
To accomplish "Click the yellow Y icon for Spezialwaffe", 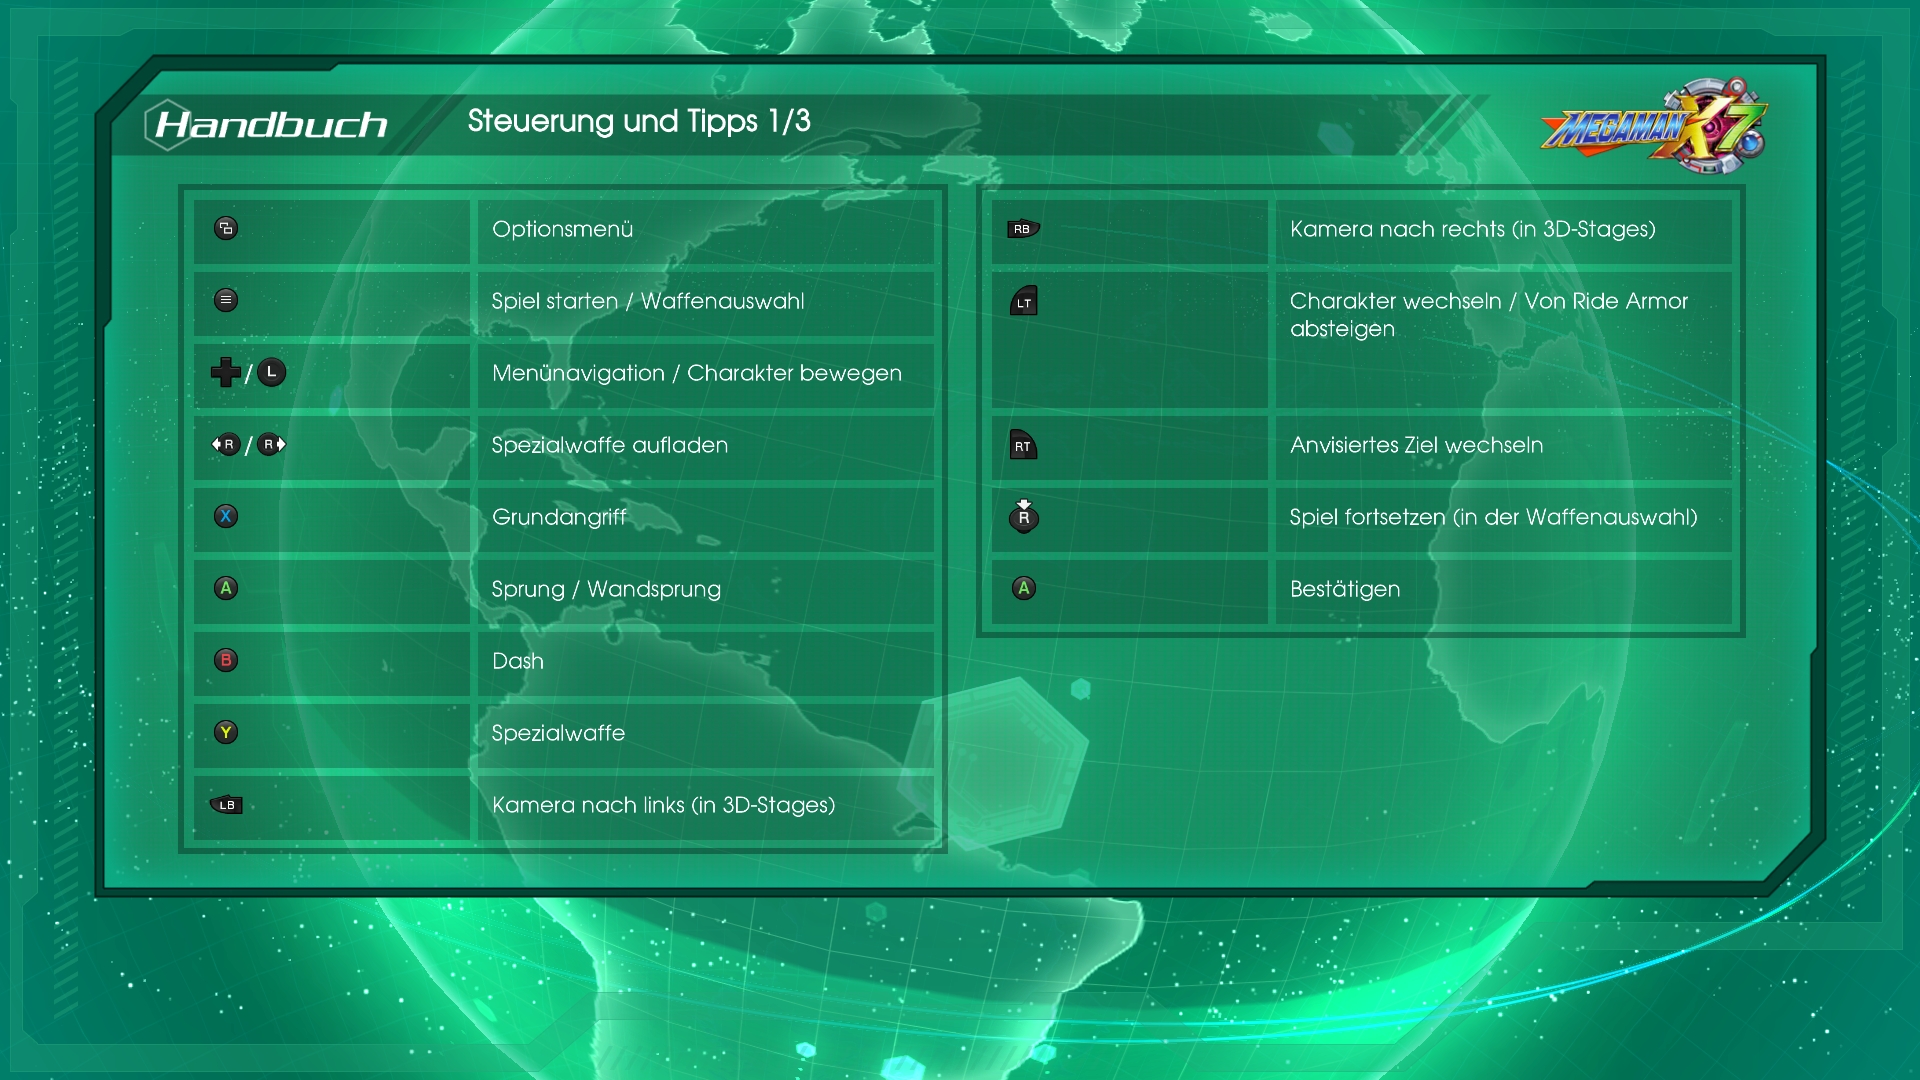I will pyautogui.click(x=226, y=732).
